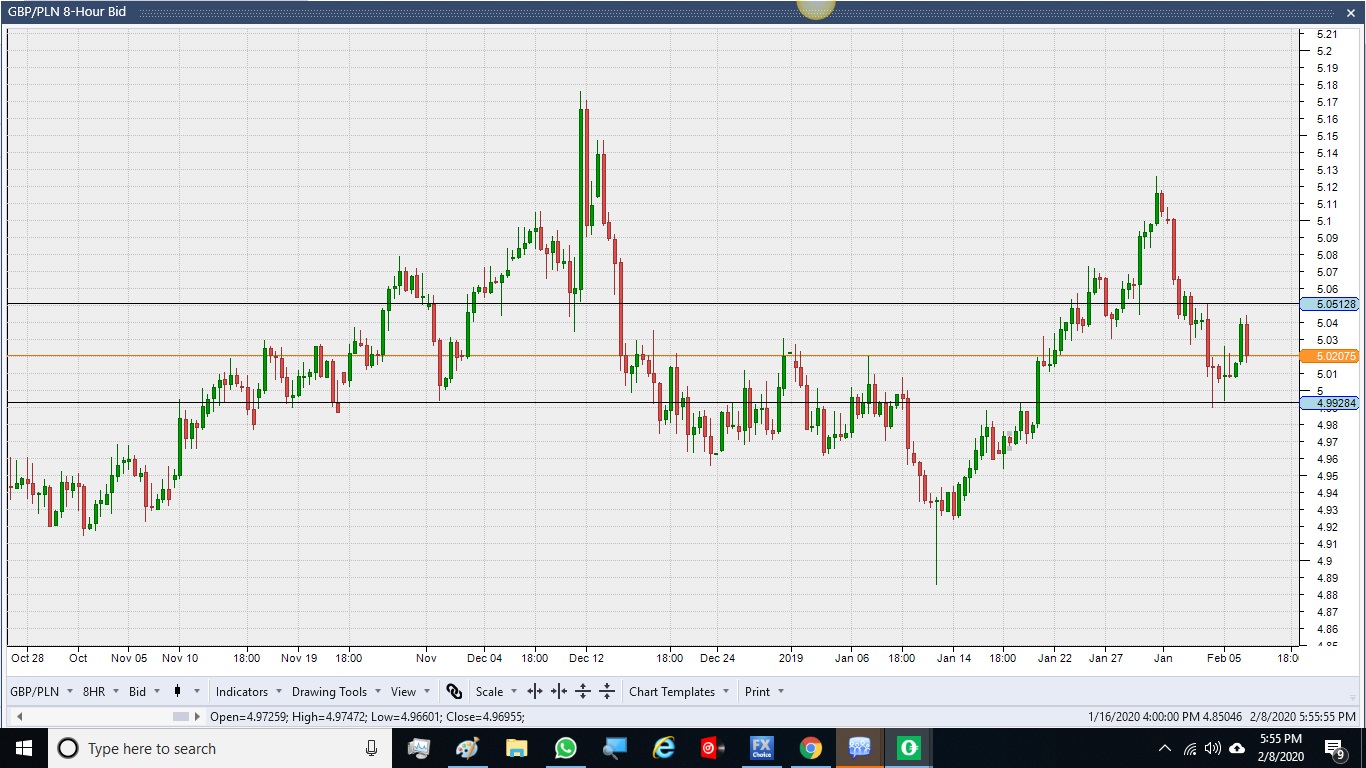
Task: Click the GBP/PLN 8-Hour Bid title
Action: (68, 12)
